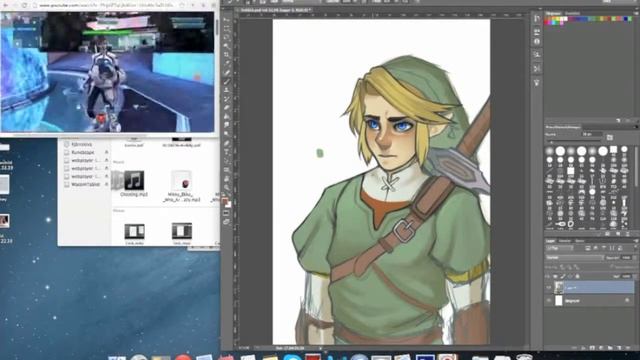Toggle pixel layer filter in Layers panel
Viewport: 640px width, 360px height.
587,248
